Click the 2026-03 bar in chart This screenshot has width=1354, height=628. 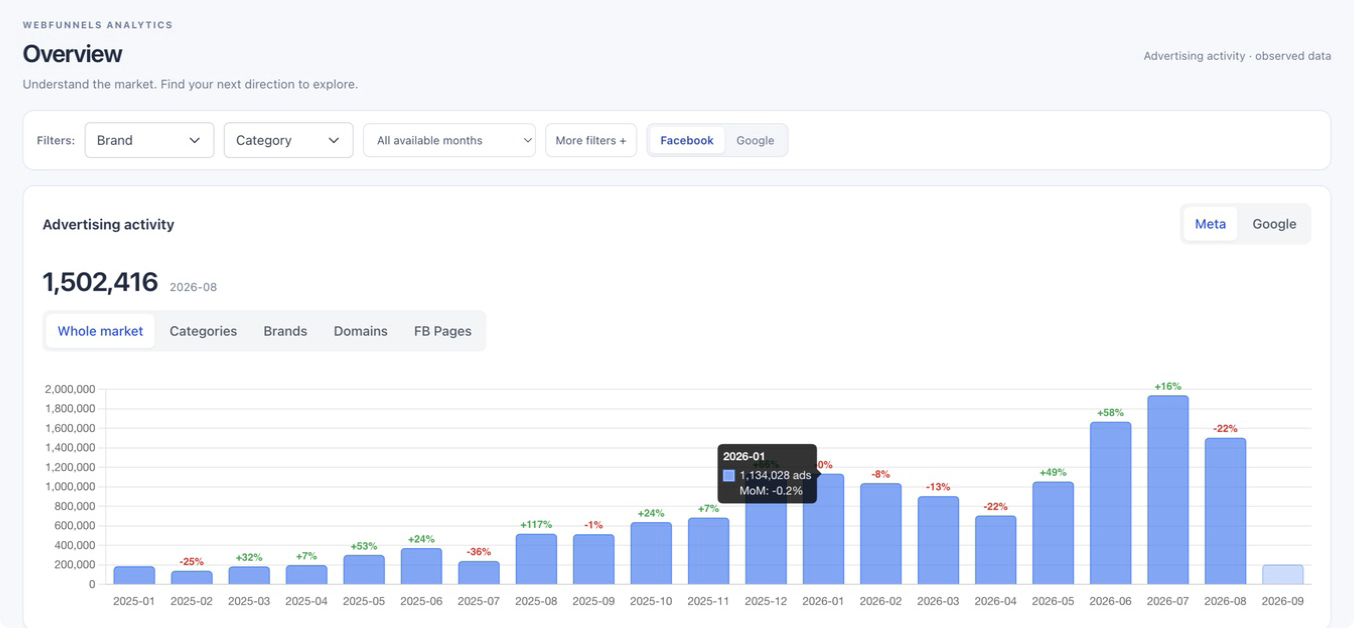[x=938, y=540]
